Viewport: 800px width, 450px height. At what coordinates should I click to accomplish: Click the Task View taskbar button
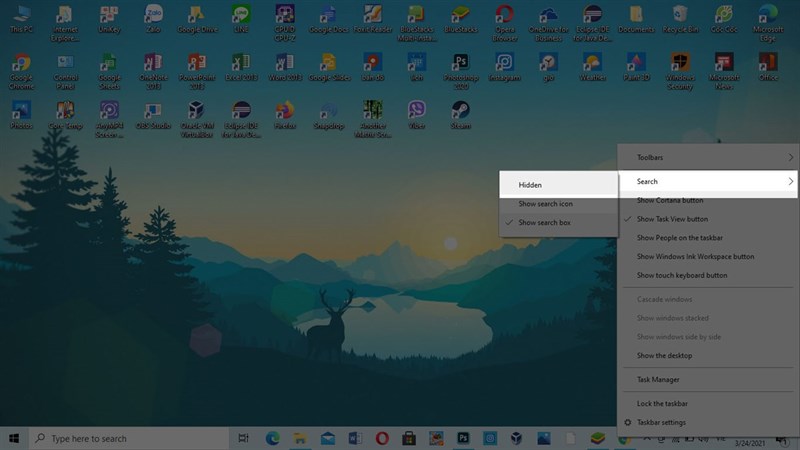pyautogui.click(x=243, y=438)
